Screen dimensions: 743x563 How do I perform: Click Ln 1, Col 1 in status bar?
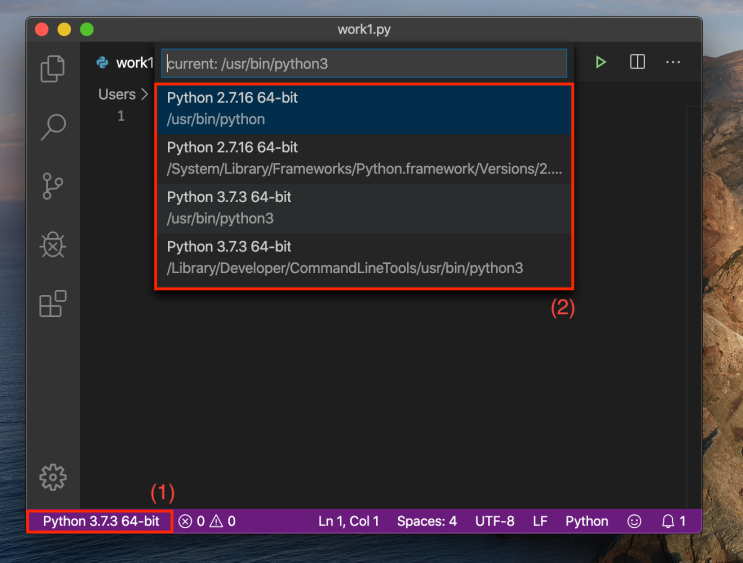coord(348,521)
